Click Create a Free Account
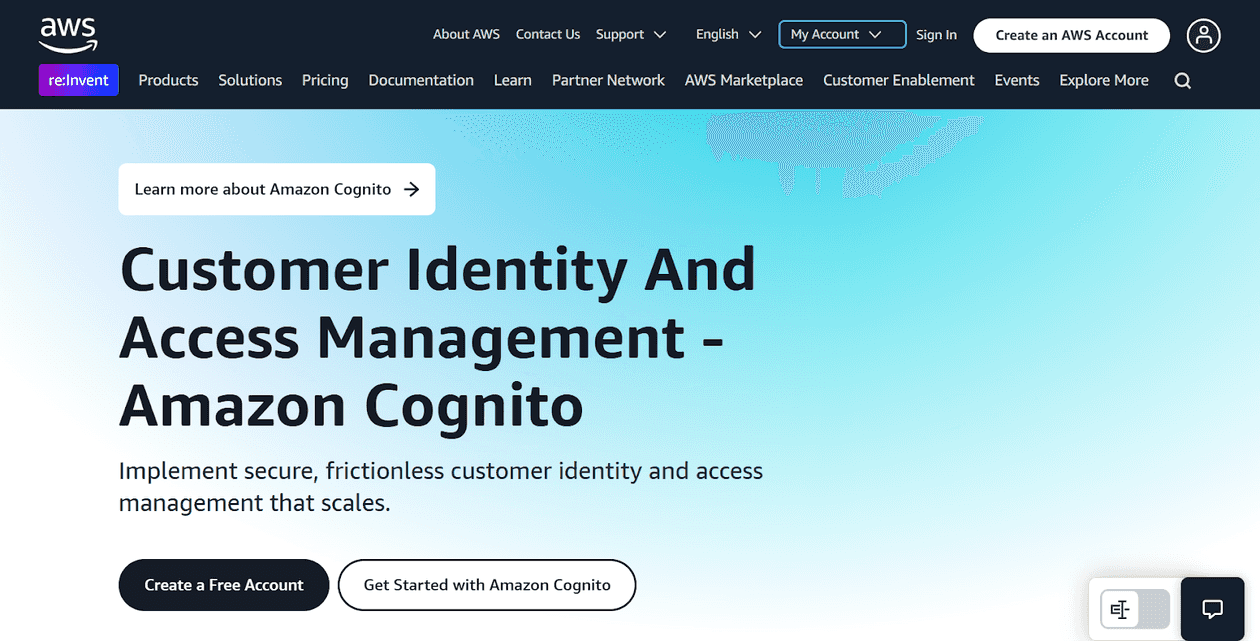 pyautogui.click(x=223, y=585)
